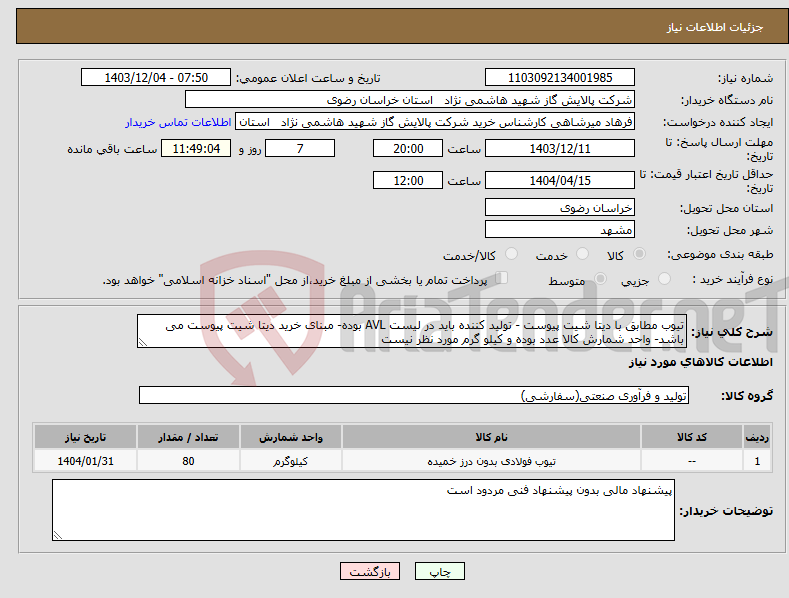789x598 pixels.
Task: Click the announcement date field 1403/12/04 - 07:50
Action: [156, 78]
